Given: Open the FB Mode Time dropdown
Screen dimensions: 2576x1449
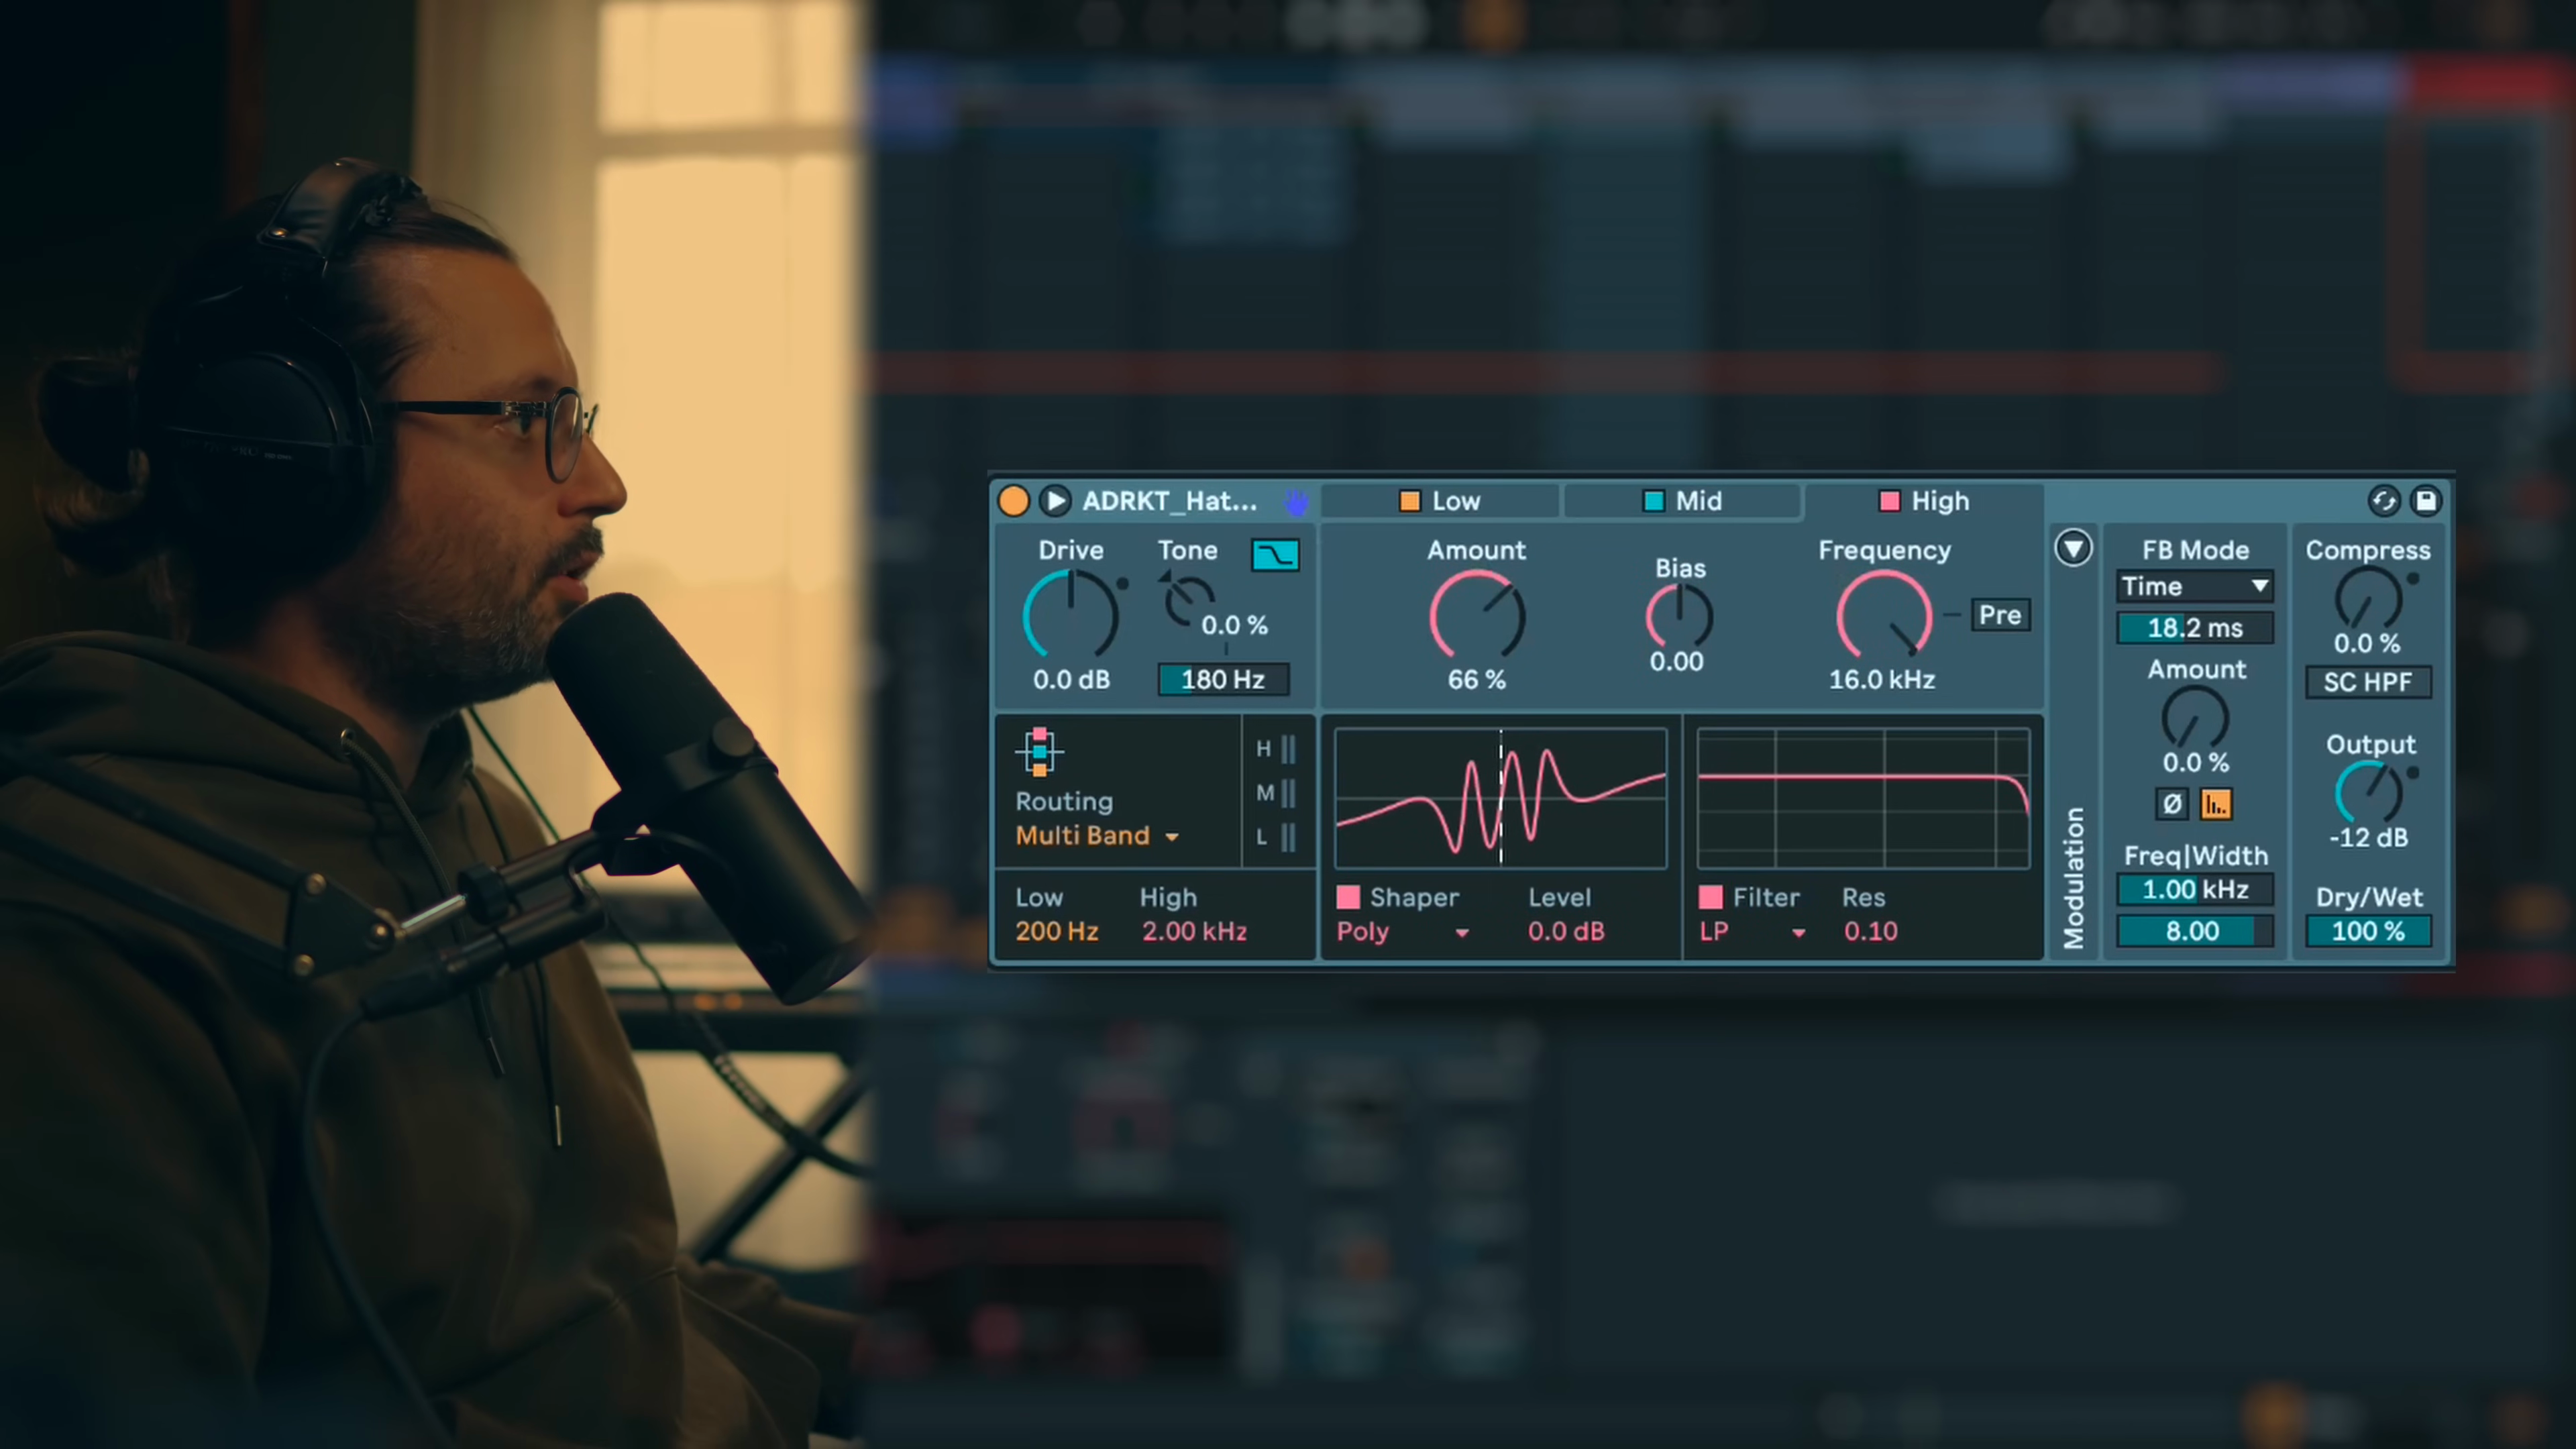Looking at the screenshot, I should (2195, 587).
